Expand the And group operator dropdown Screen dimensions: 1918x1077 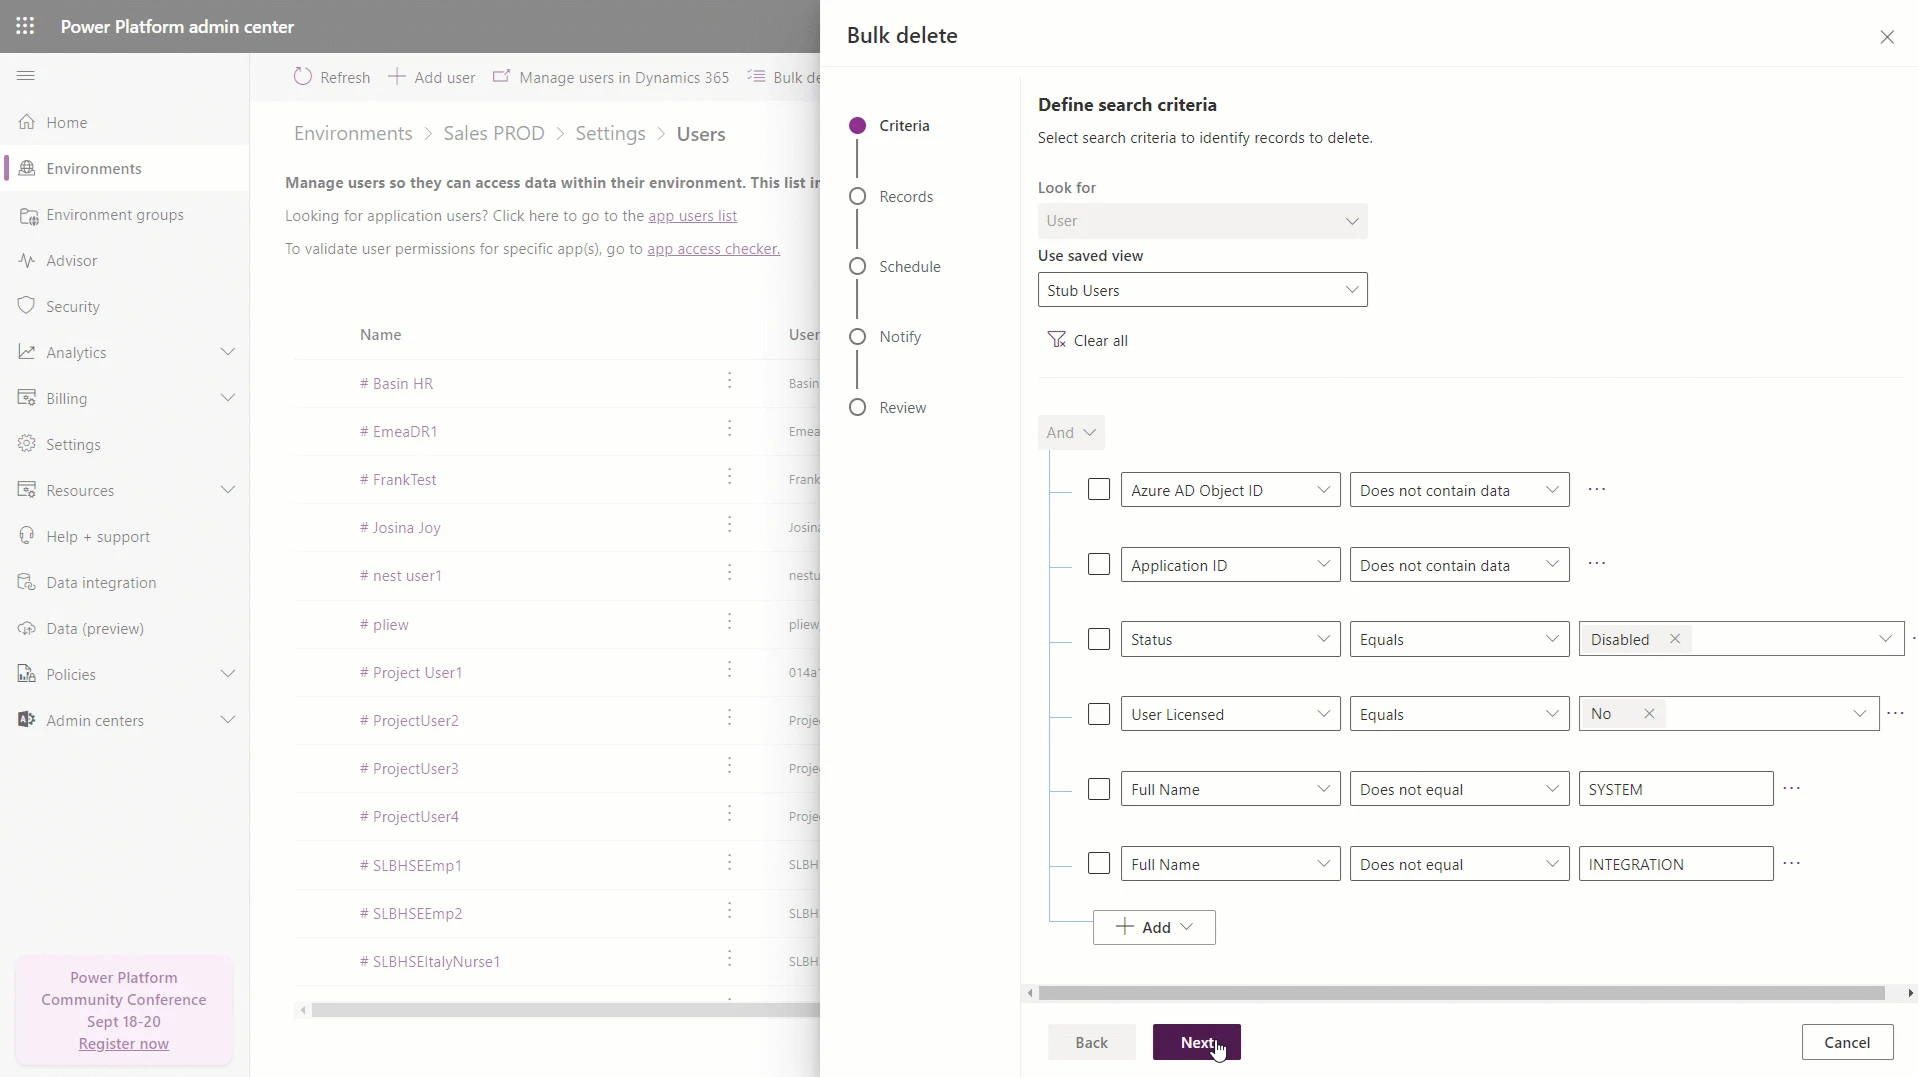click(x=1071, y=433)
